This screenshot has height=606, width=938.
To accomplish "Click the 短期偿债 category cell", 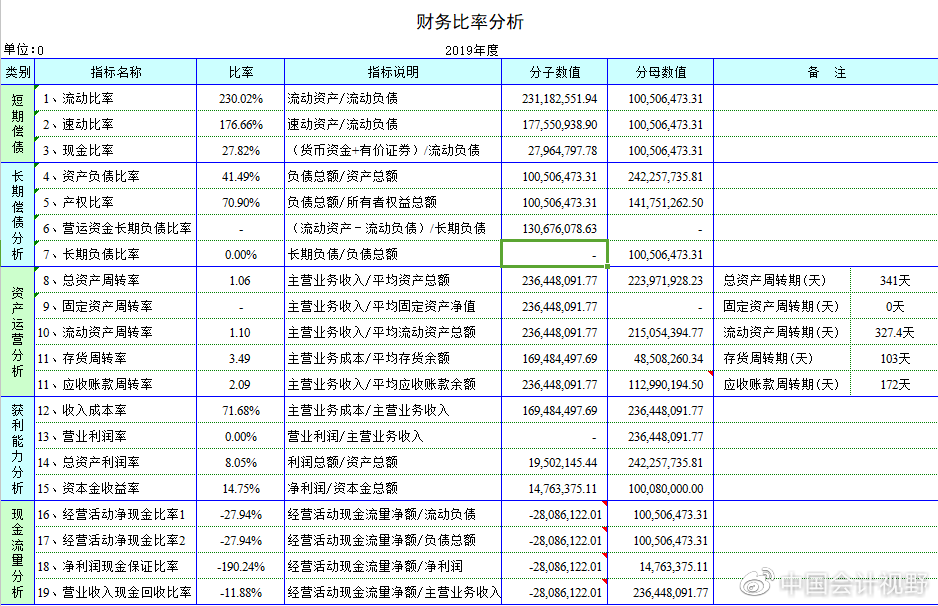I will pos(17,124).
